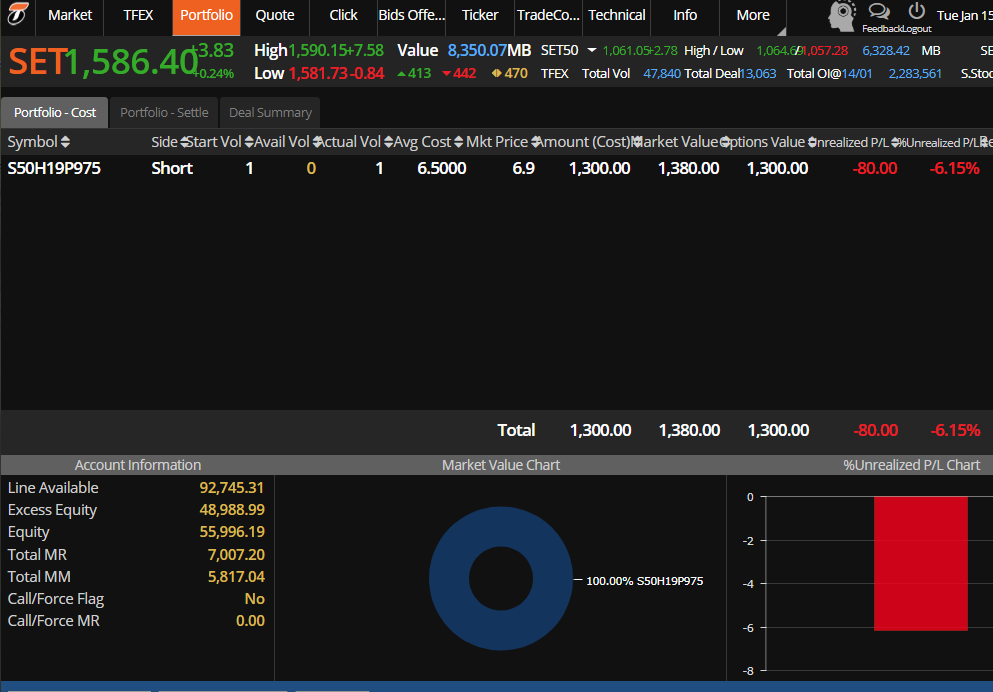Expand the corner triangle beside More

click(x=781, y=31)
